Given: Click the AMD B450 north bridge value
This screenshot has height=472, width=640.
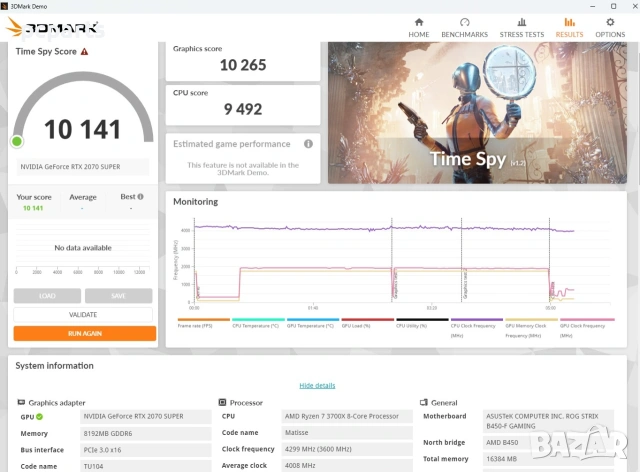Looking at the screenshot, I should tap(548, 443).
